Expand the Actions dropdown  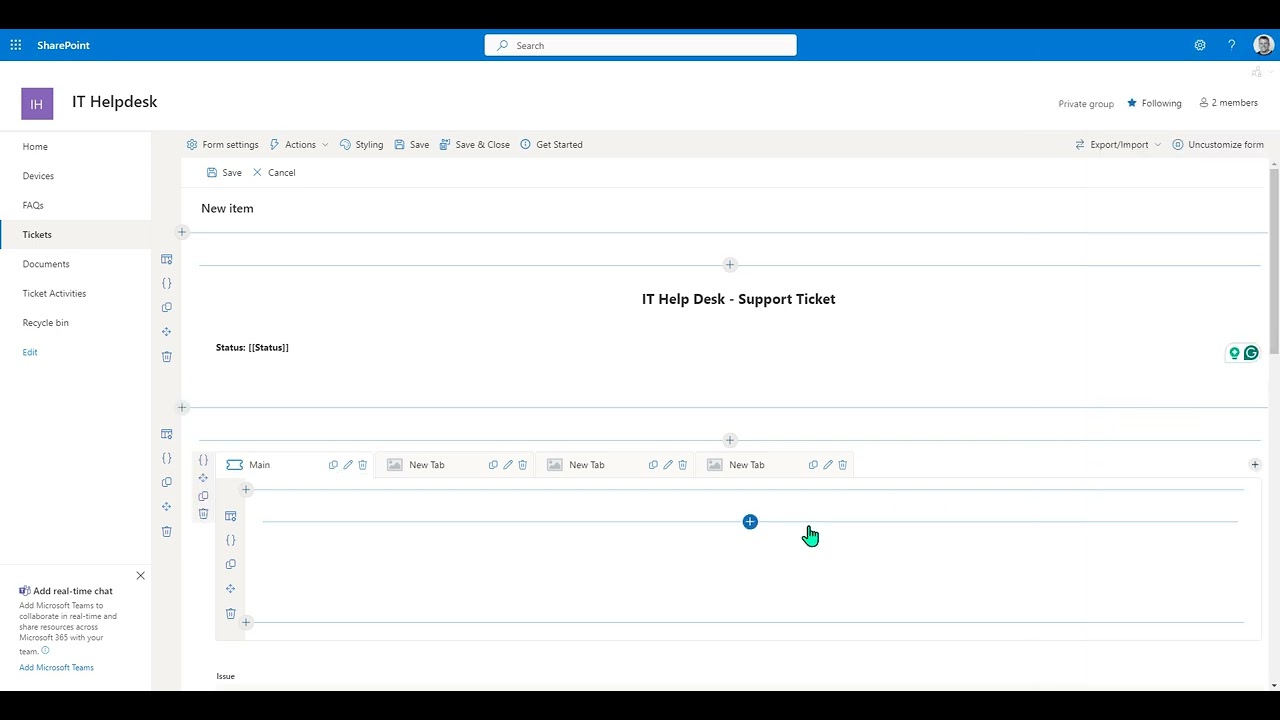point(299,145)
